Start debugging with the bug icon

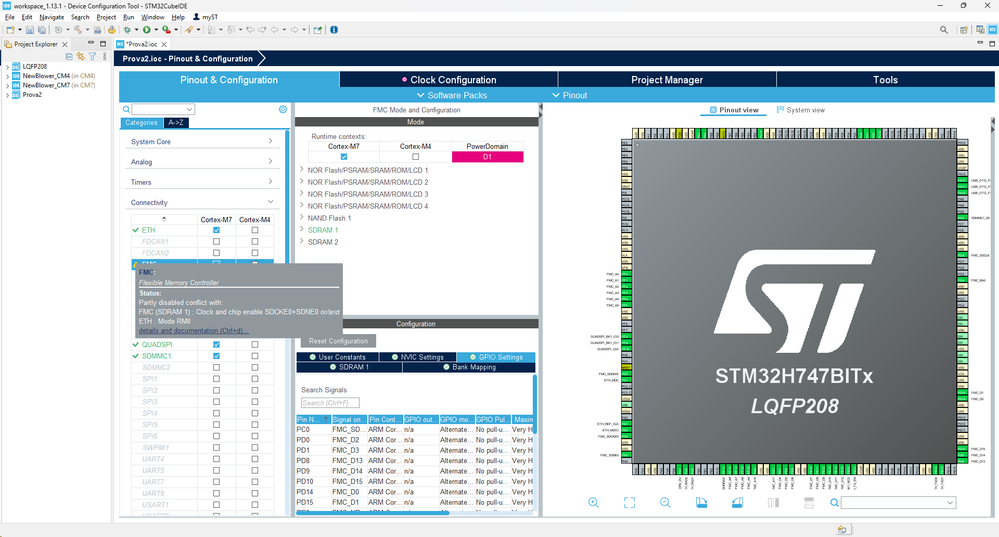tap(127, 29)
